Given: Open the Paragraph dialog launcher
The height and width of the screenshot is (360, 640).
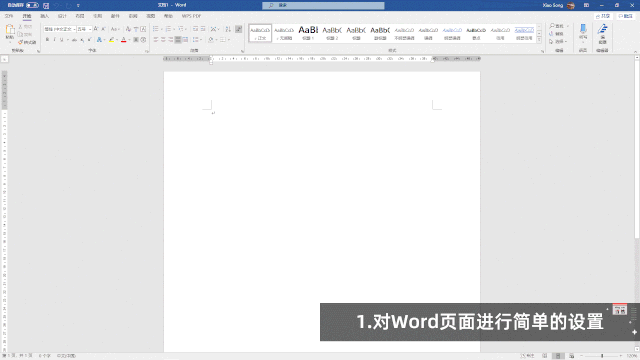Looking at the screenshot, I should (x=242, y=51).
